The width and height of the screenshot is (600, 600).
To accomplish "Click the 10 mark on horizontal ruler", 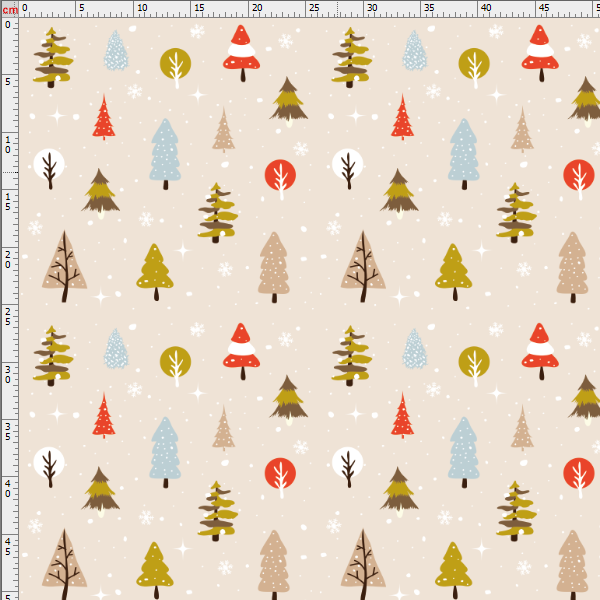I will point(142,8).
